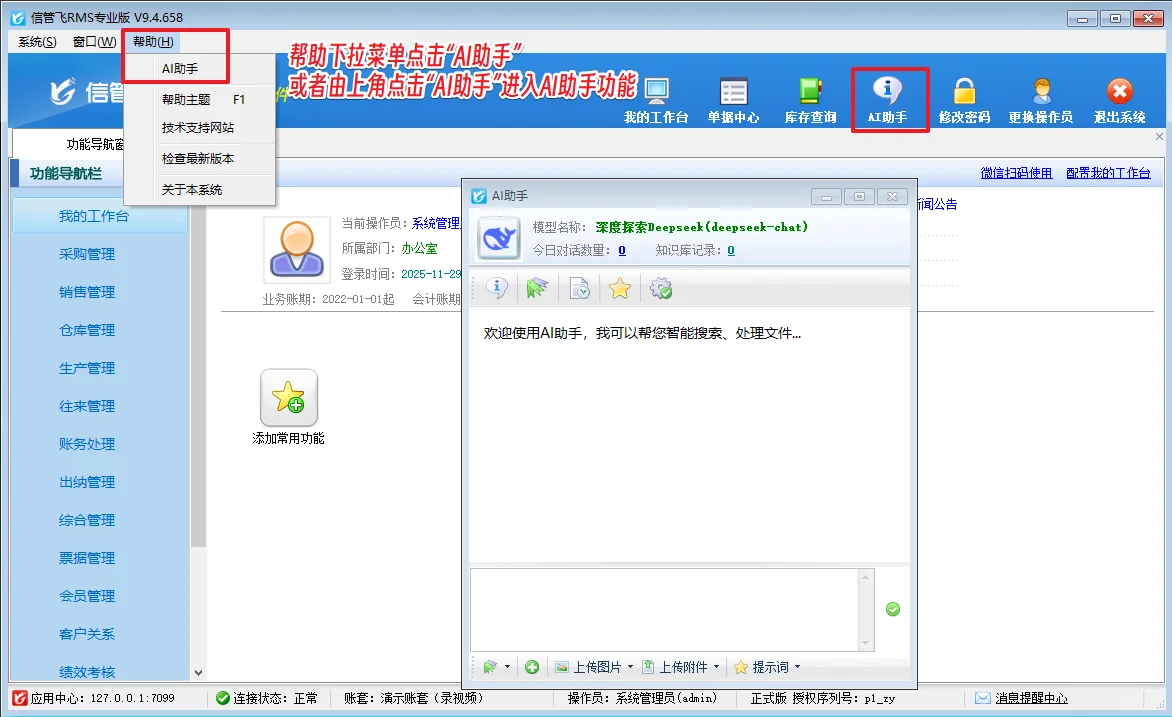Image resolution: width=1172 pixels, height=717 pixels.
Task: Click the 单据中心 icon
Action: (733, 100)
